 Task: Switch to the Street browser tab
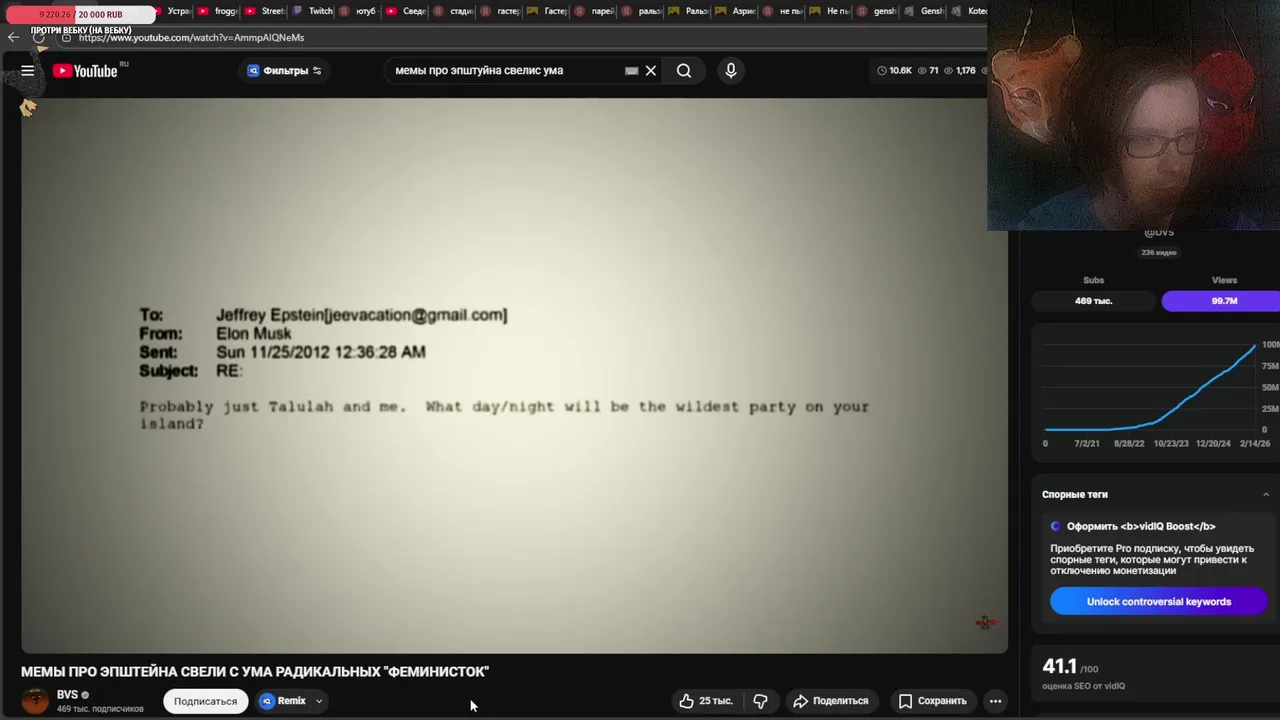(266, 11)
